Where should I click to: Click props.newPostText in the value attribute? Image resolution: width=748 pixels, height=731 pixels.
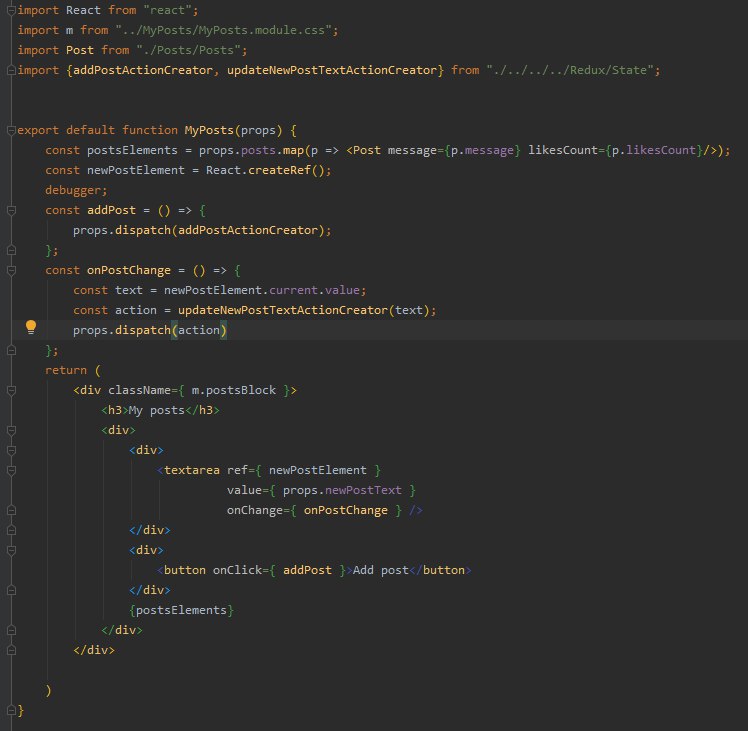pyautogui.click(x=342, y=491)
